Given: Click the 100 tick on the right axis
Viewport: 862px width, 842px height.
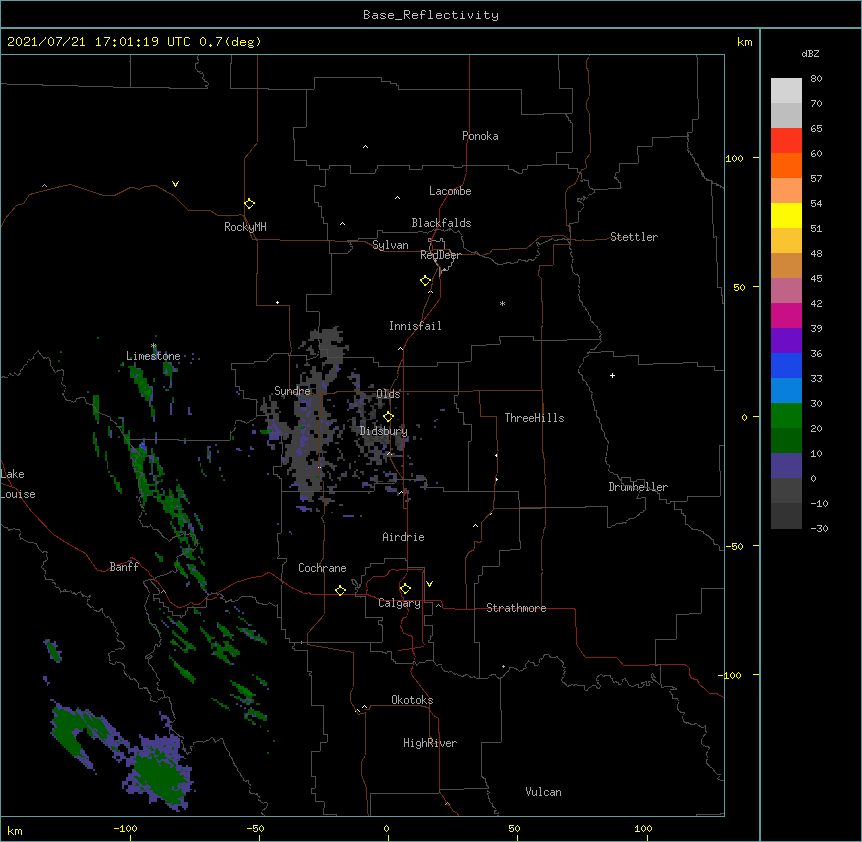Looking at the screenshot, I should 734,158.
